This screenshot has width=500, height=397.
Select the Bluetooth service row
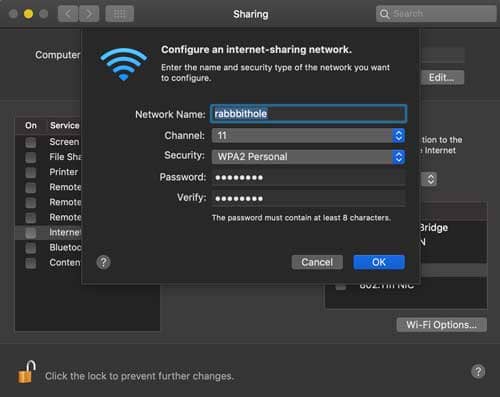click(48, 247)
